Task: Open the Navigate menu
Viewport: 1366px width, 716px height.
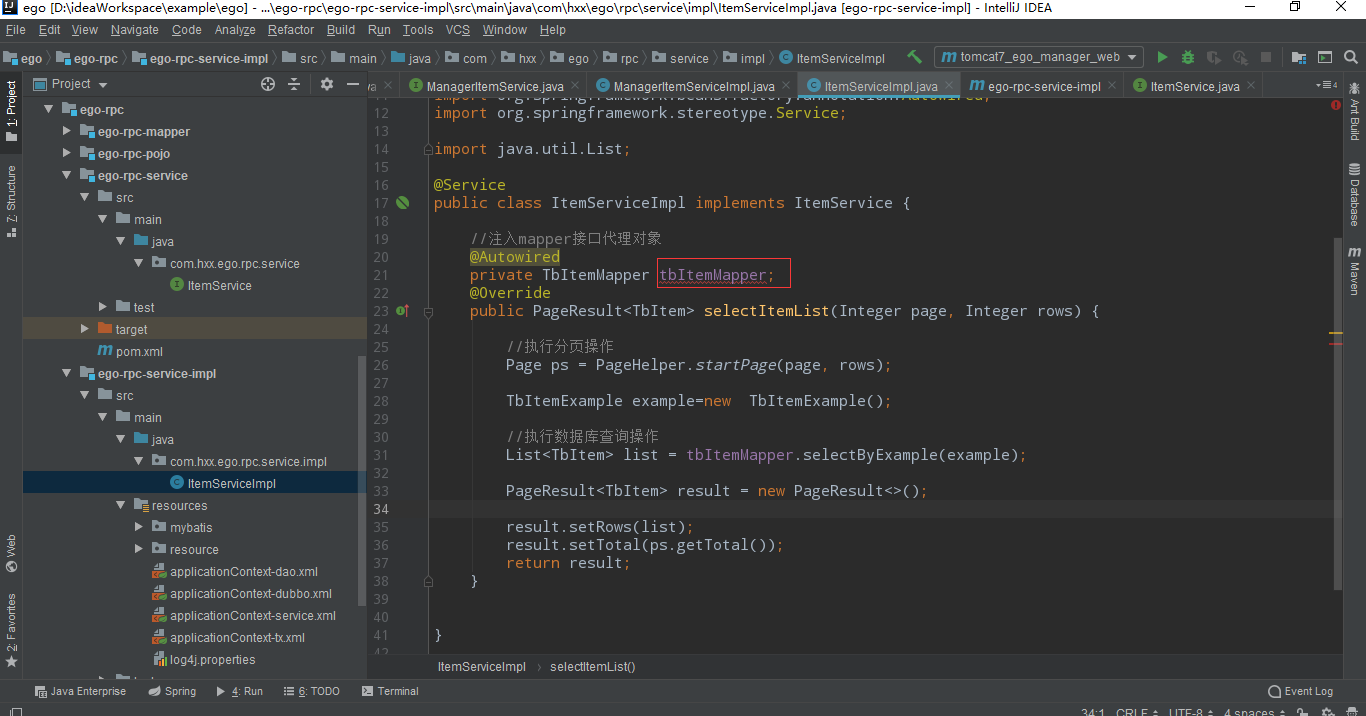Action: coord(135,30)
